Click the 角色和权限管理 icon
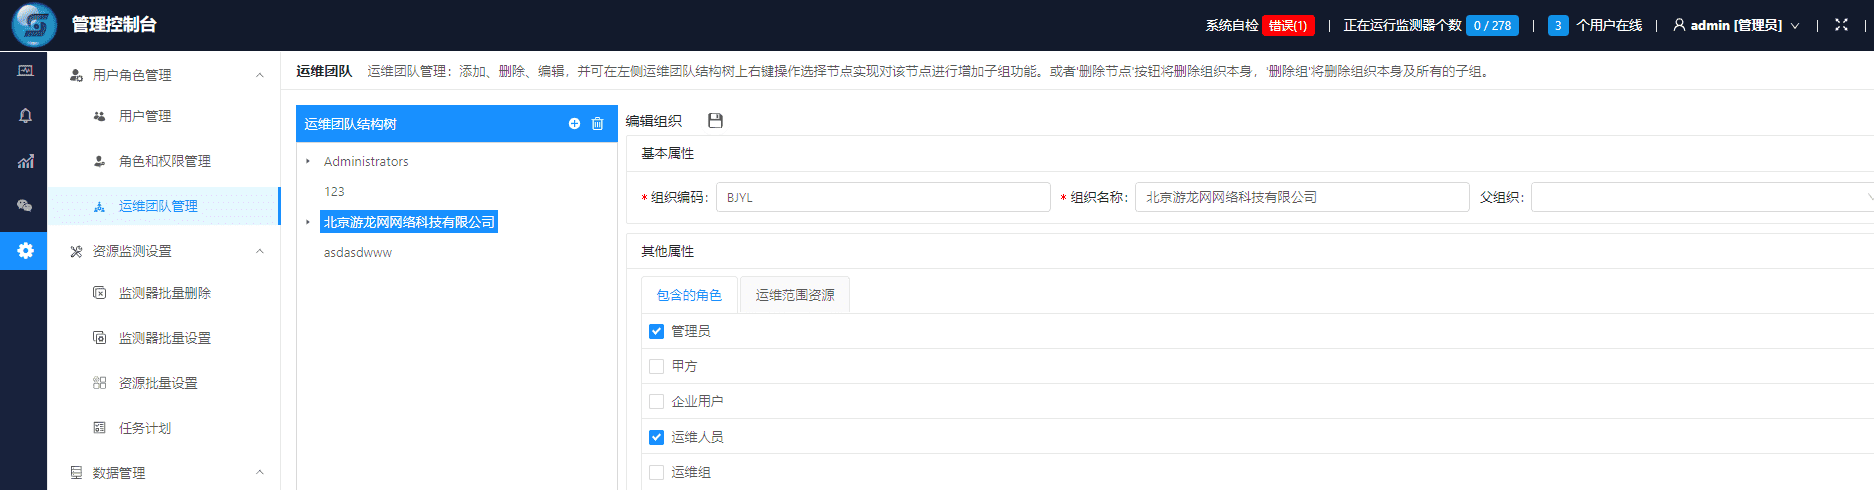This screenshot has width=1874, height=490. (x=99, y=161)
